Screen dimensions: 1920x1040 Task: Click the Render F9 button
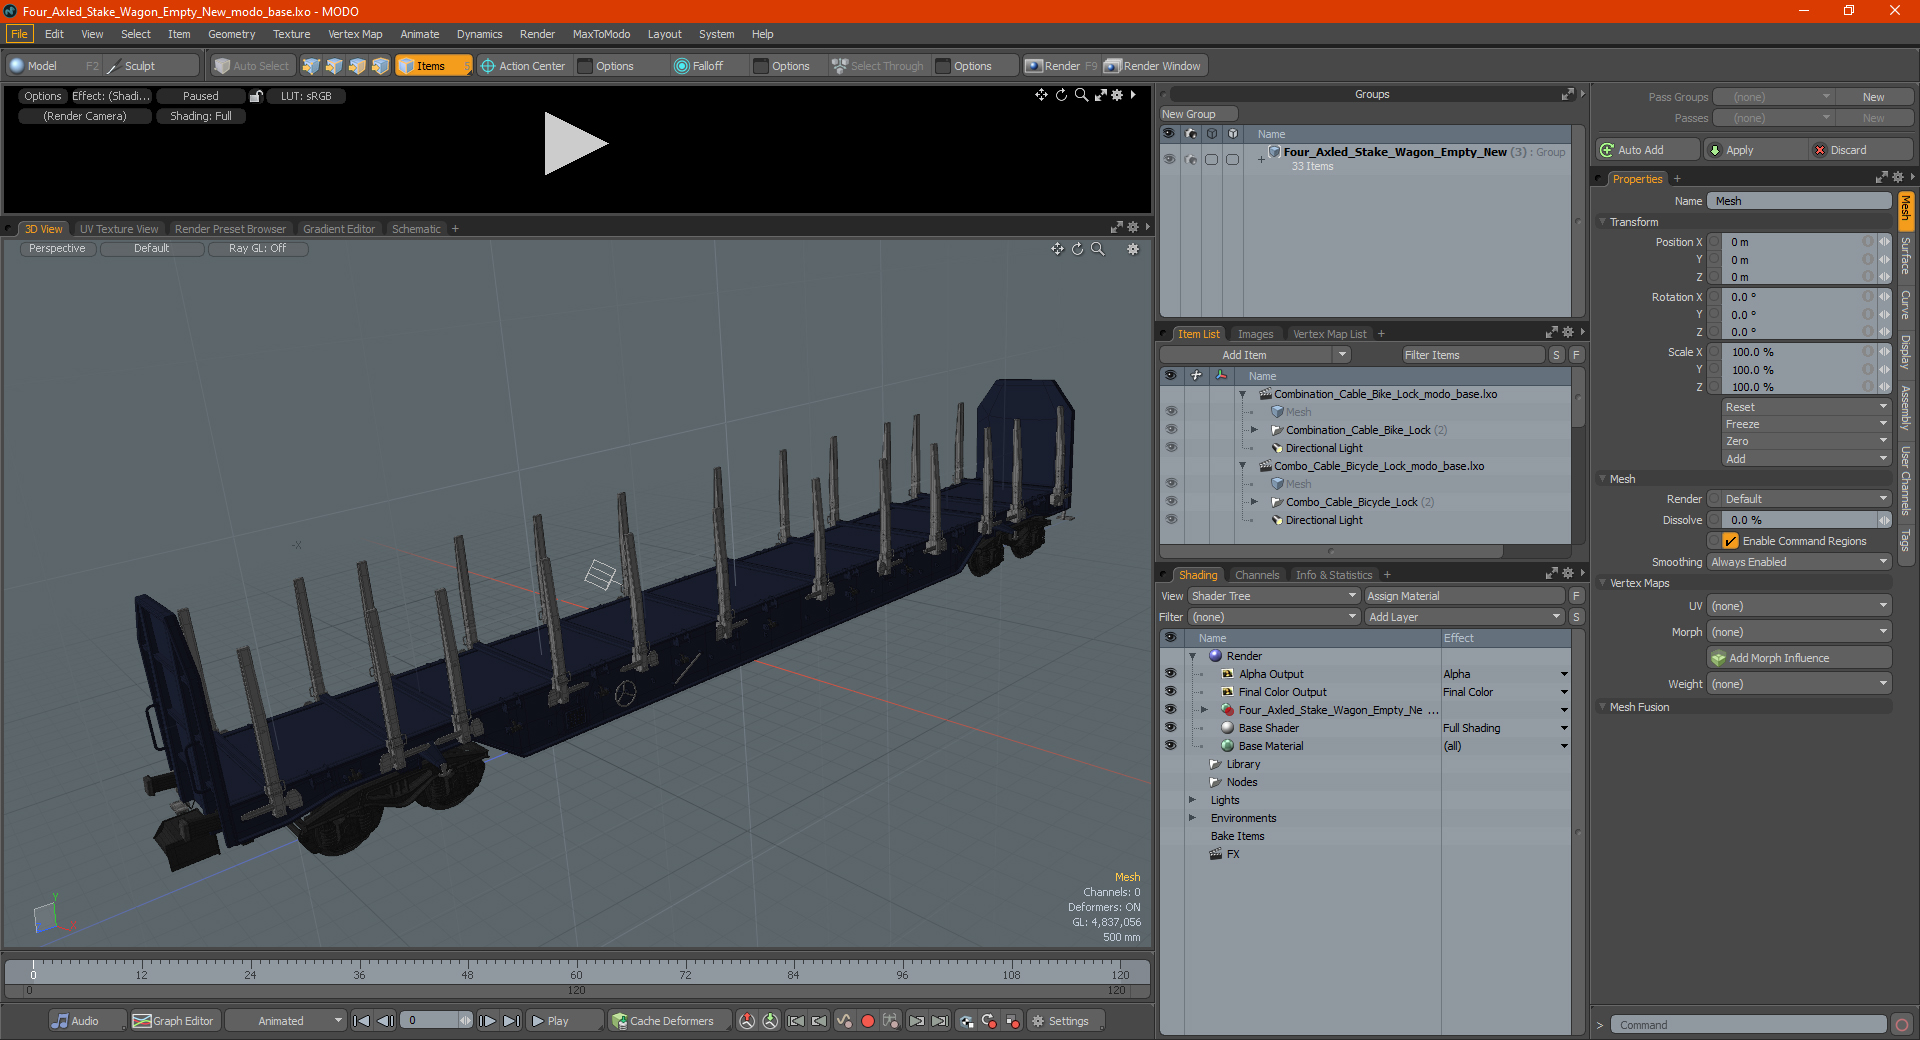click(x=1061, y=66)
